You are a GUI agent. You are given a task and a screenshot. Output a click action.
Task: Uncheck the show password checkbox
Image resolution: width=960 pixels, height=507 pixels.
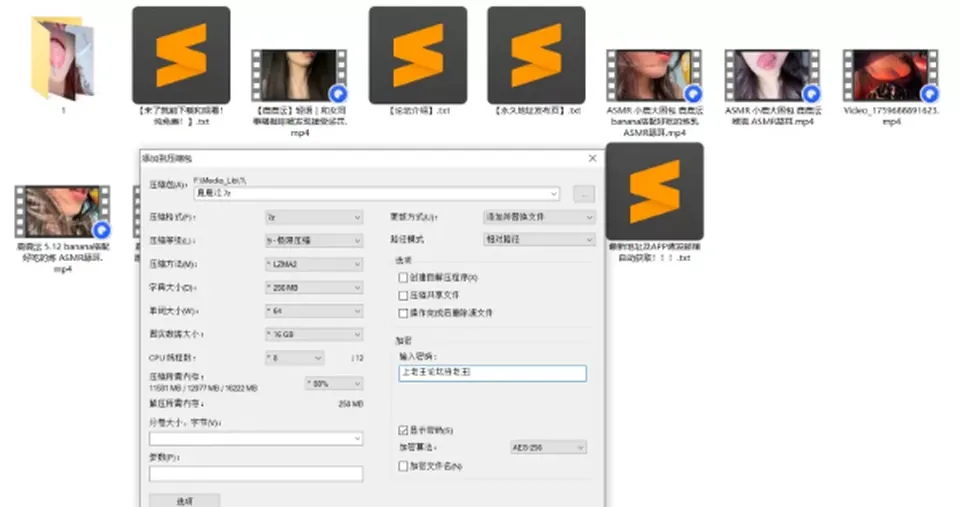click(403, 430)
